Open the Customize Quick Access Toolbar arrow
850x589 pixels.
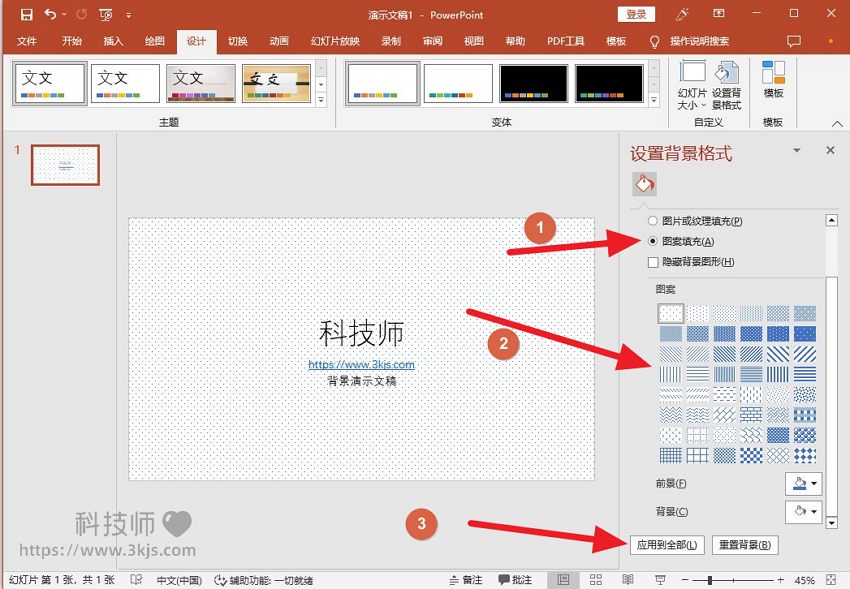pos(128,15)
